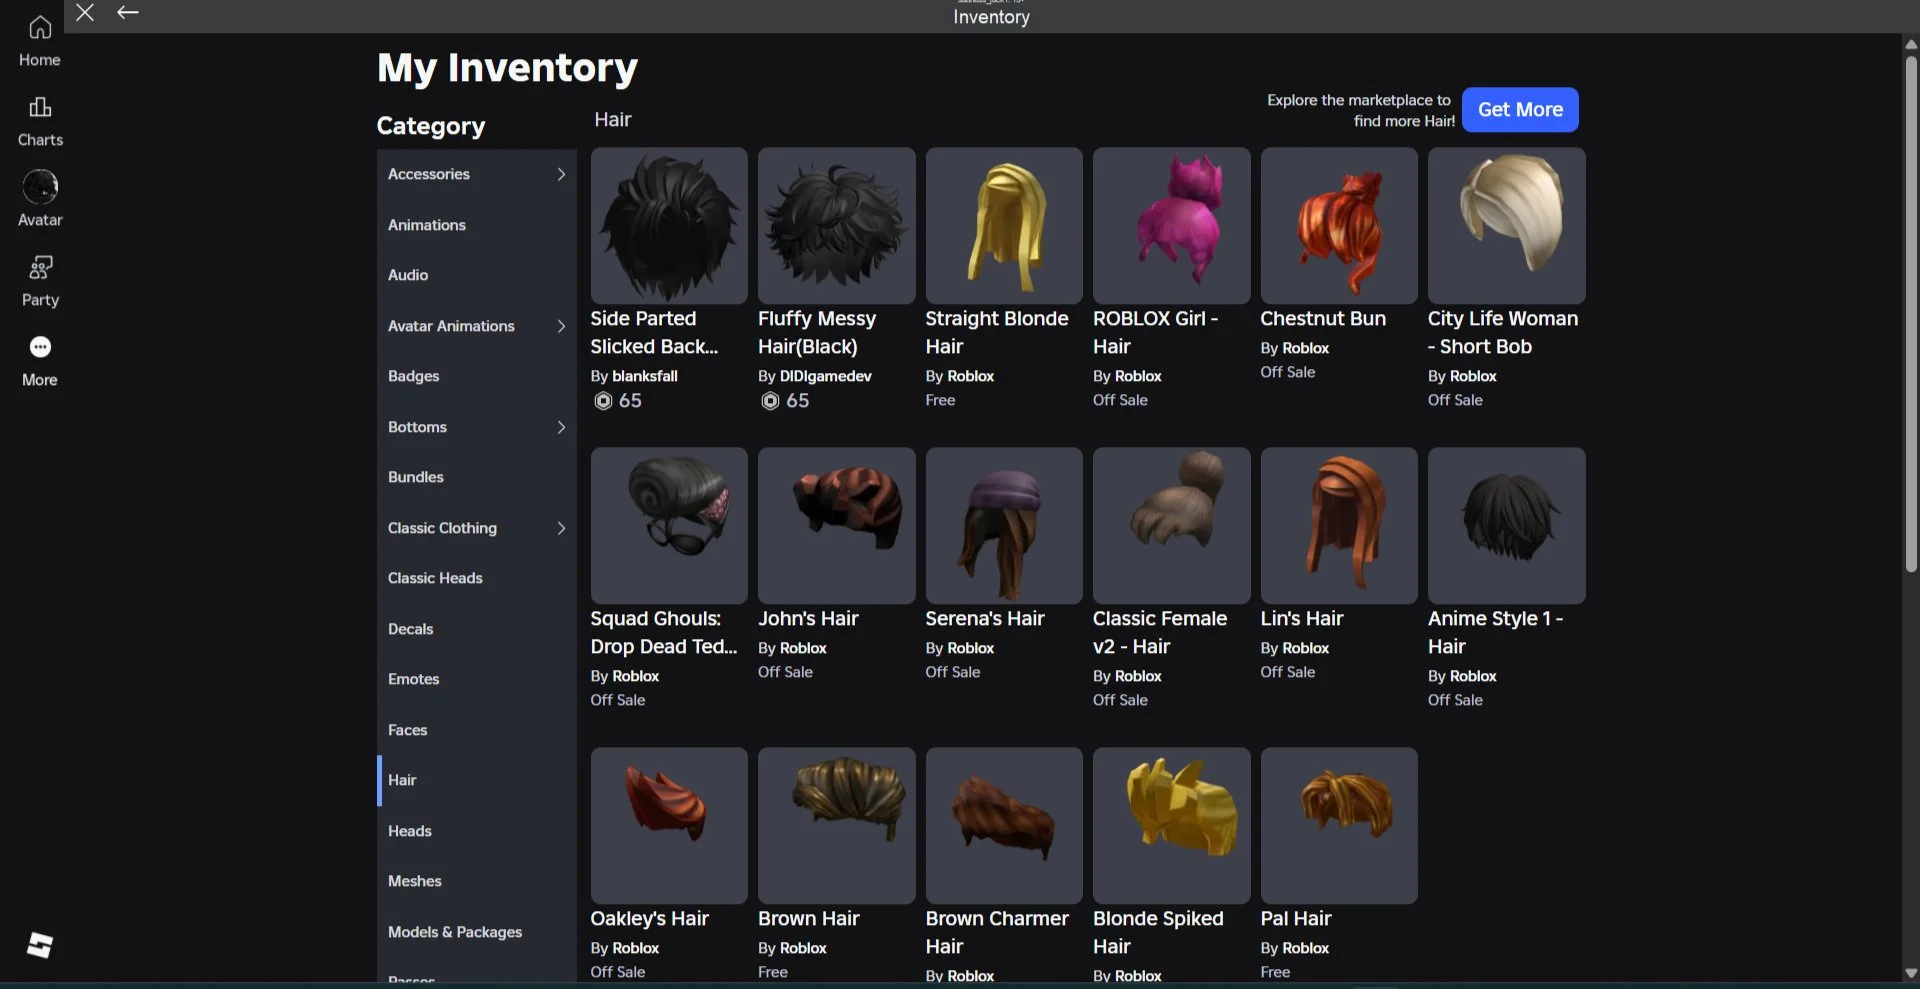Click the vertical scrollbar down arrow
This screenshot has height=989, width=1920.
point(1910,972)
